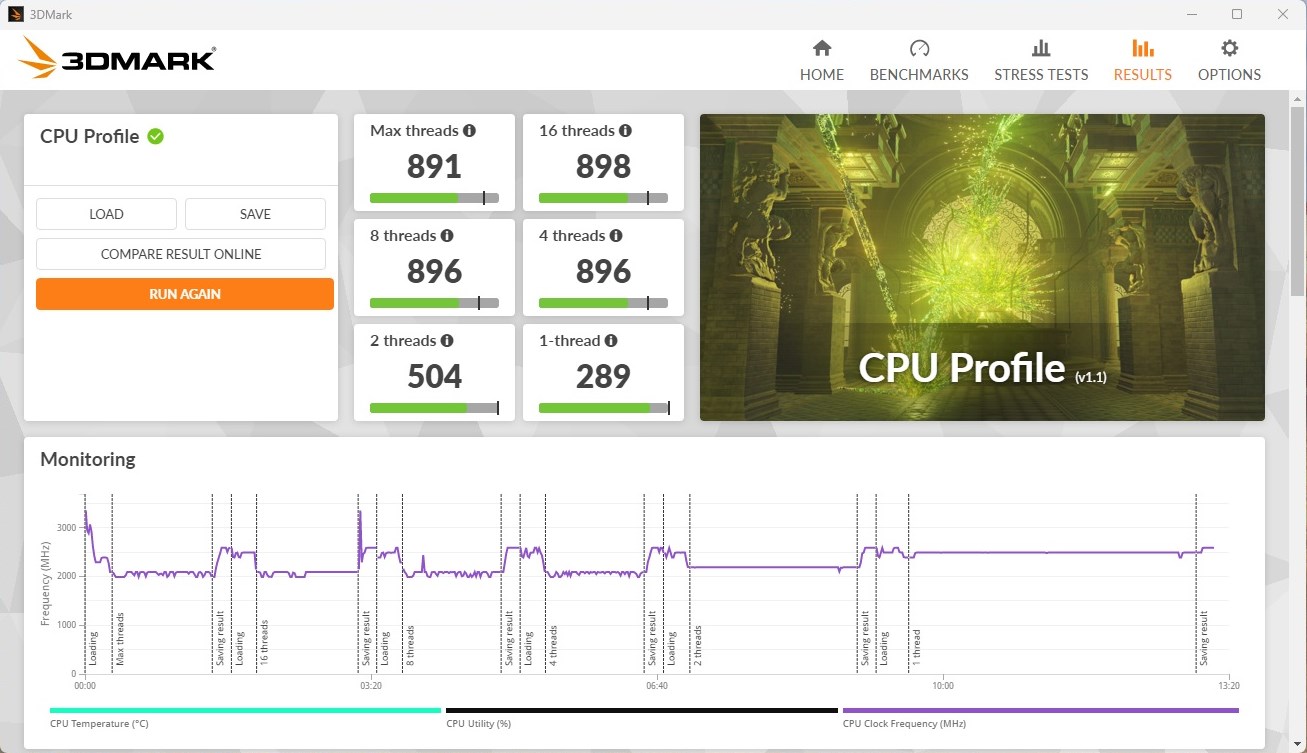Click the scrollbar down arrow

(x=1297, y=745)
